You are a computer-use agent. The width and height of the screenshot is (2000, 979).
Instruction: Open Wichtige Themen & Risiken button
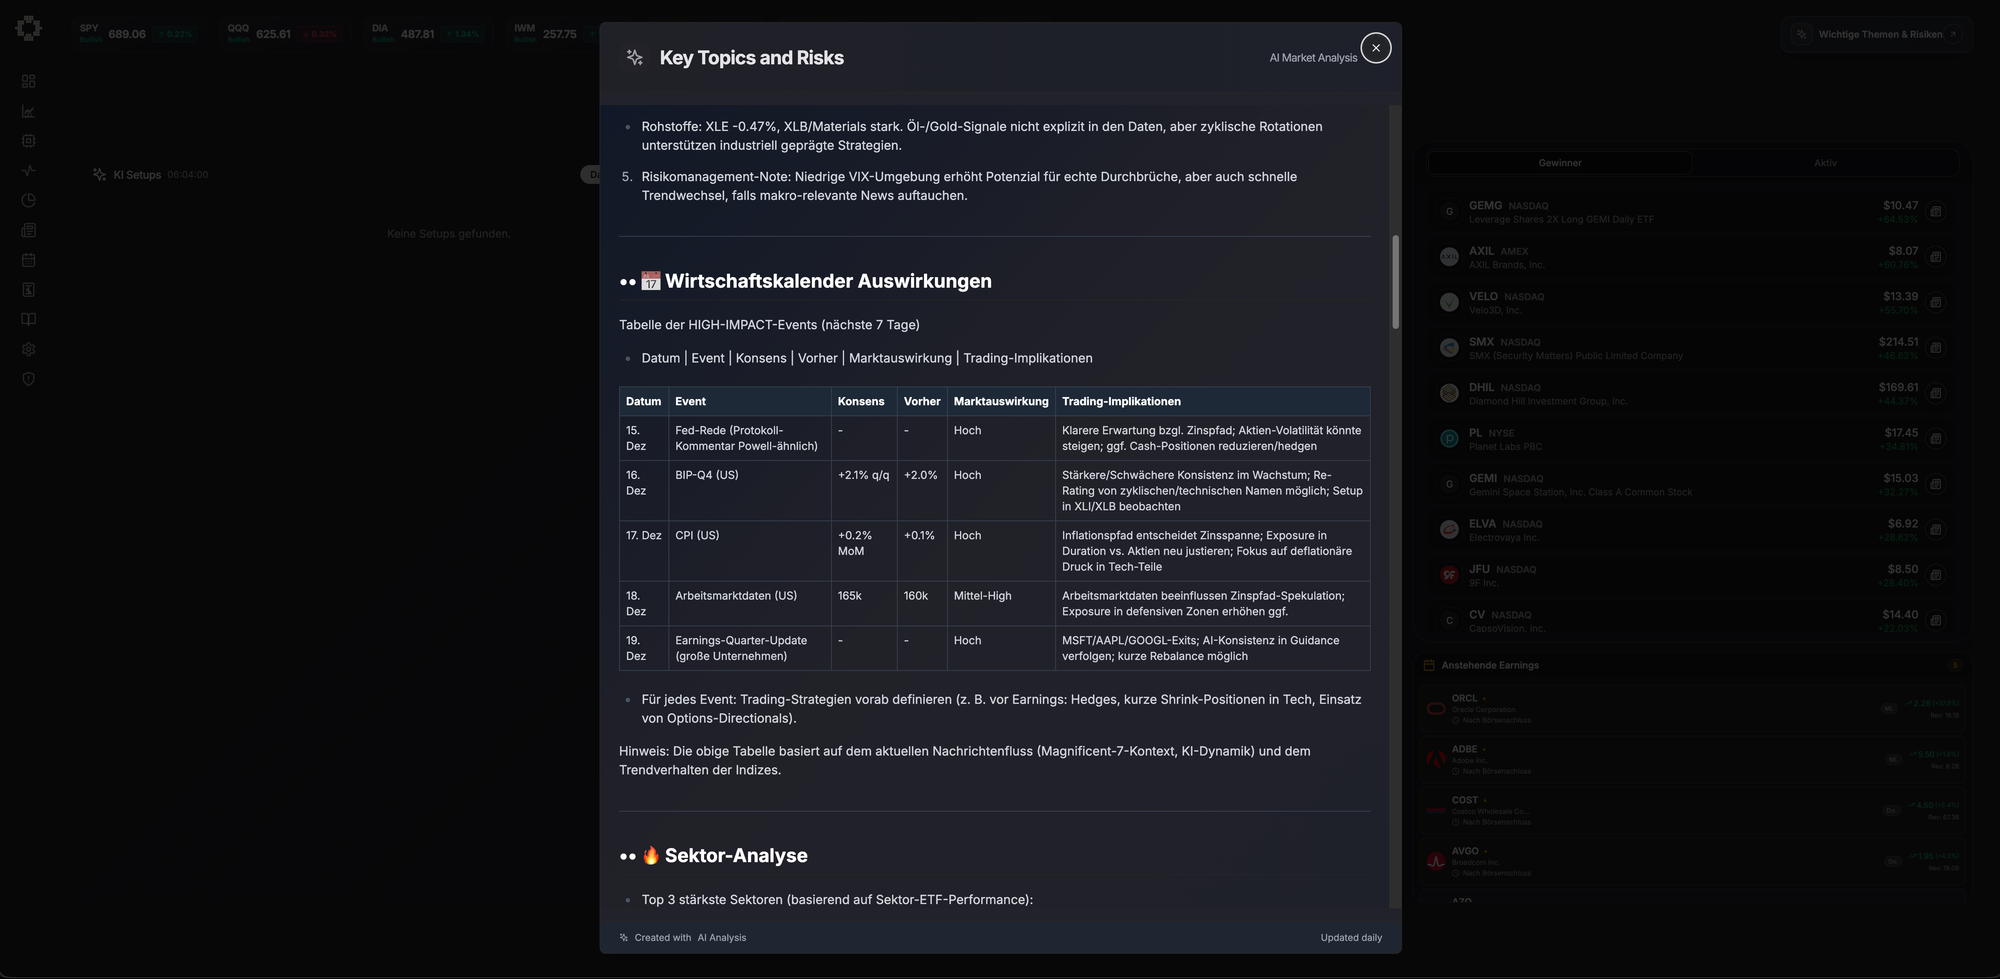pos(1877,34)
